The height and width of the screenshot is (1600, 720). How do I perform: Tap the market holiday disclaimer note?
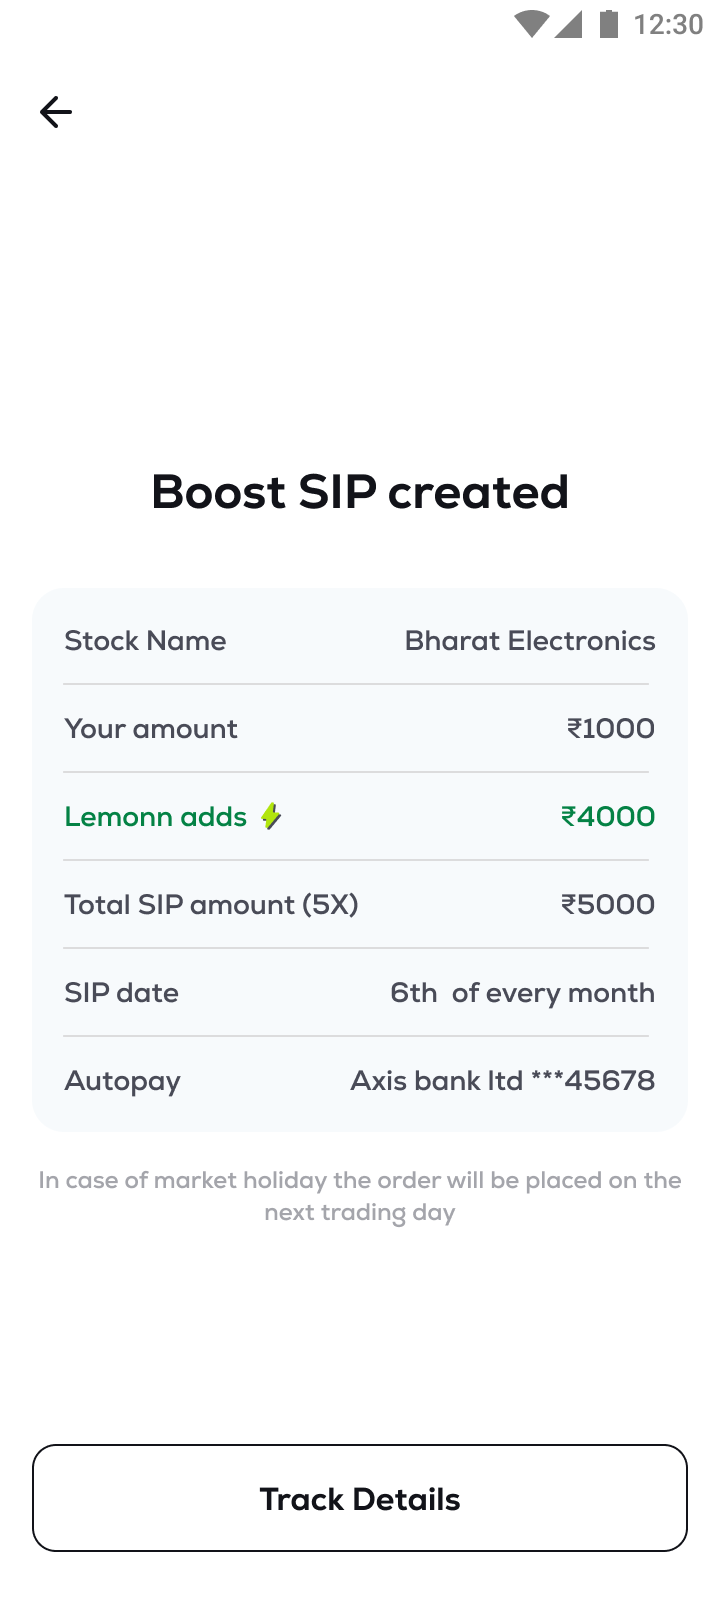[x=360, y=1196]
